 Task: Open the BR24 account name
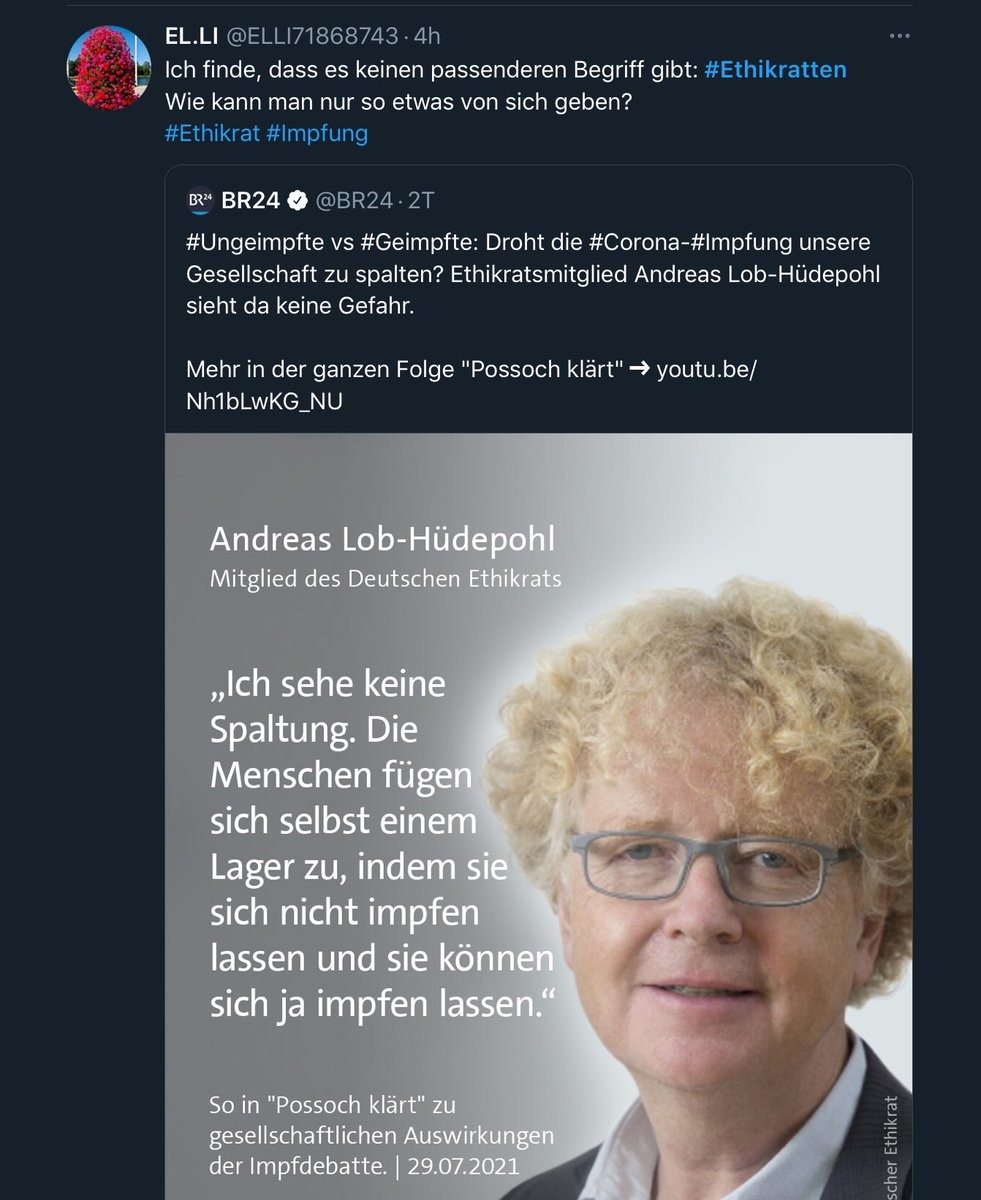click(250, 201)
